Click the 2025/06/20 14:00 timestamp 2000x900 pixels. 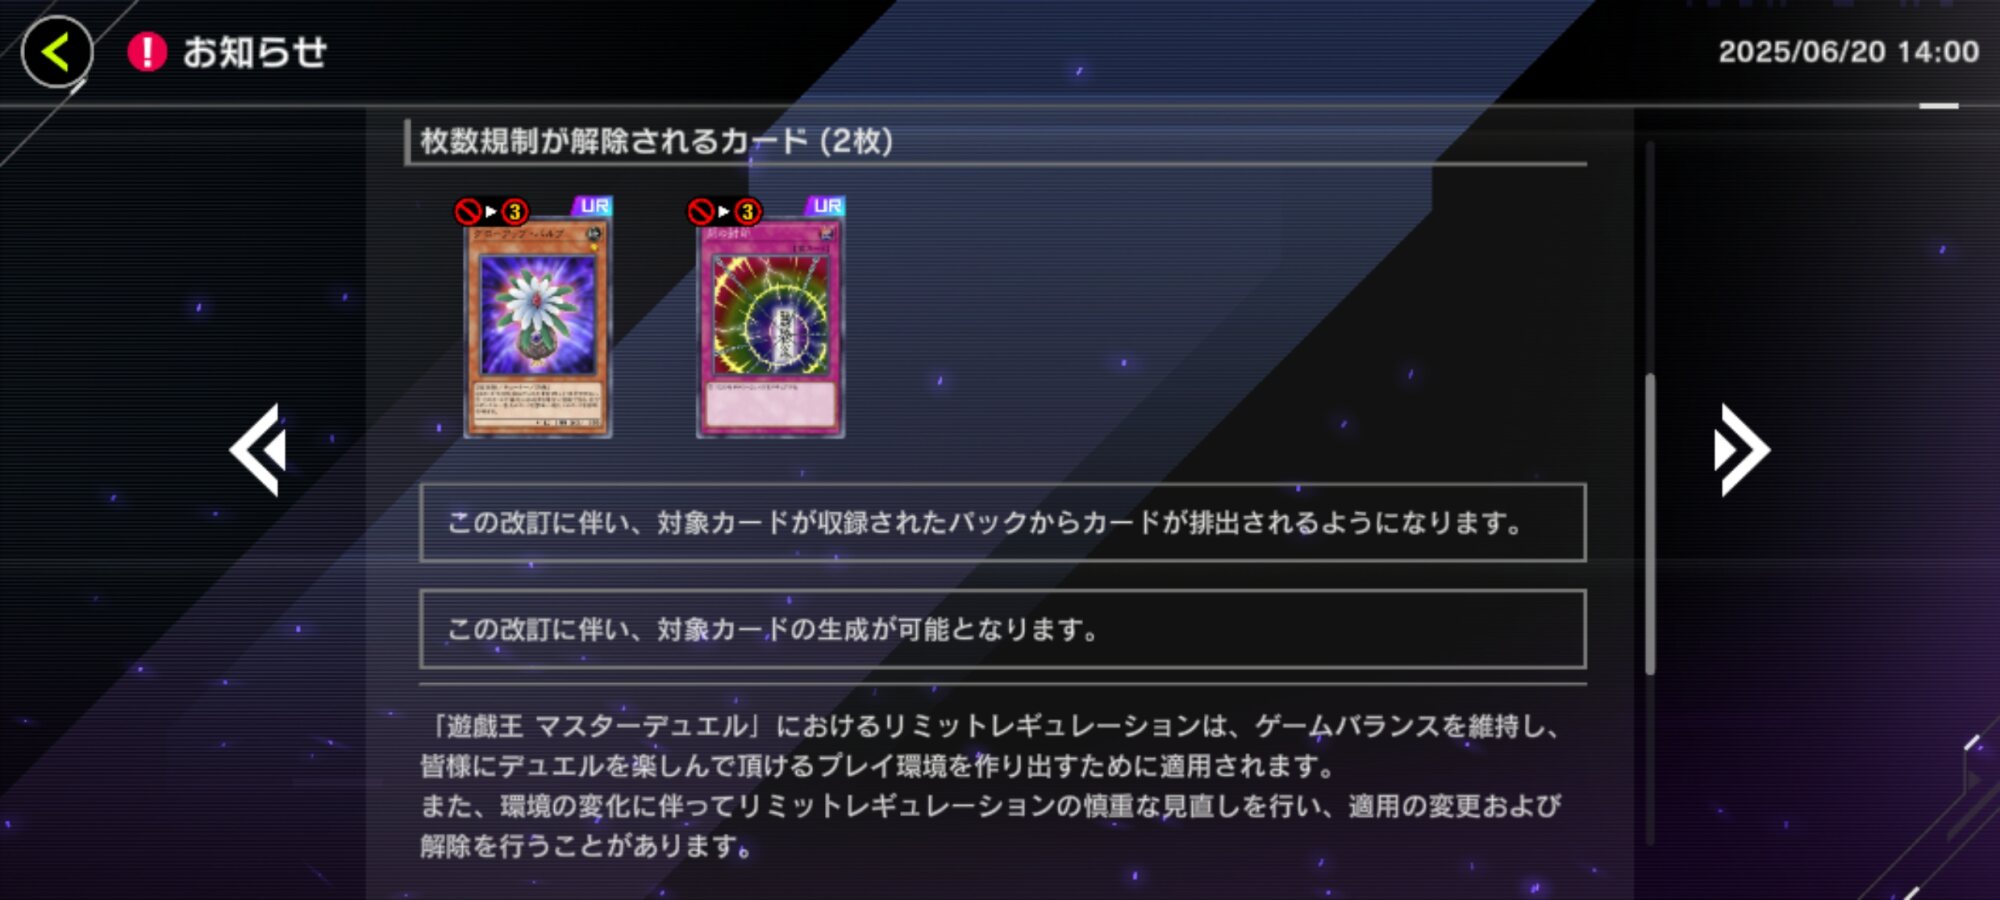click(1848, 52)
